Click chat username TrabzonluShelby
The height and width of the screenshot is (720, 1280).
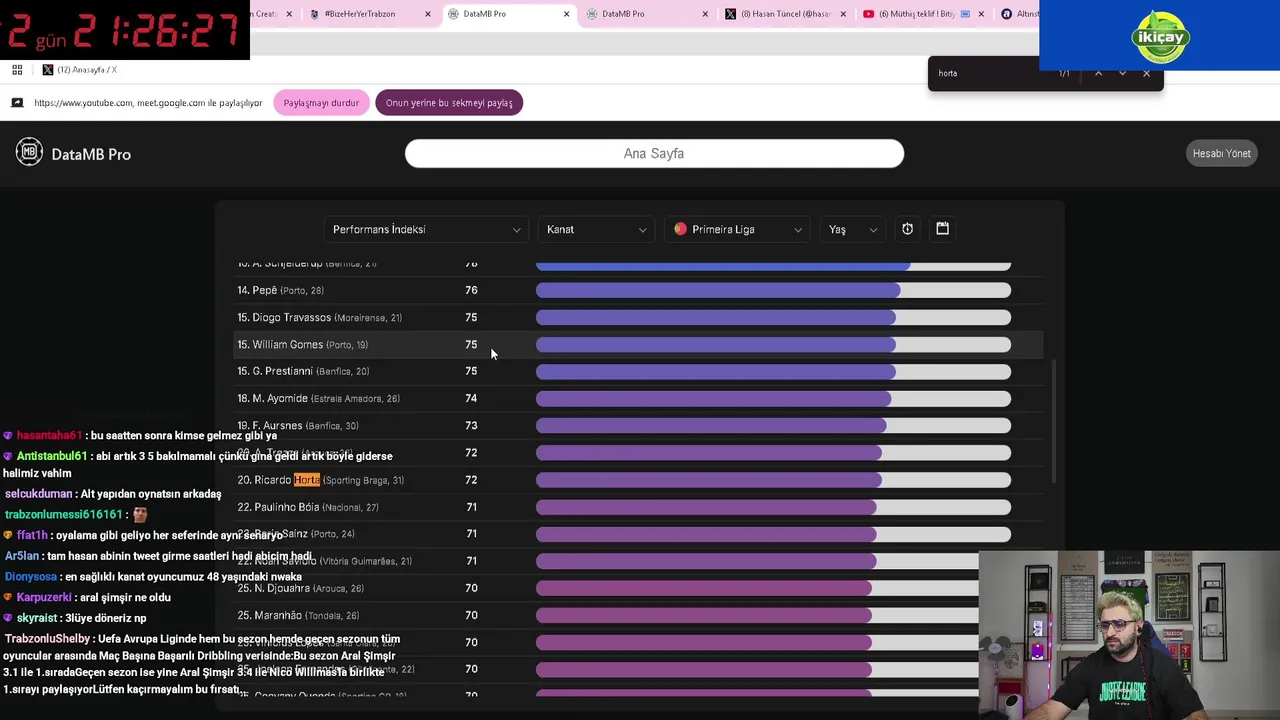[47, 639]
